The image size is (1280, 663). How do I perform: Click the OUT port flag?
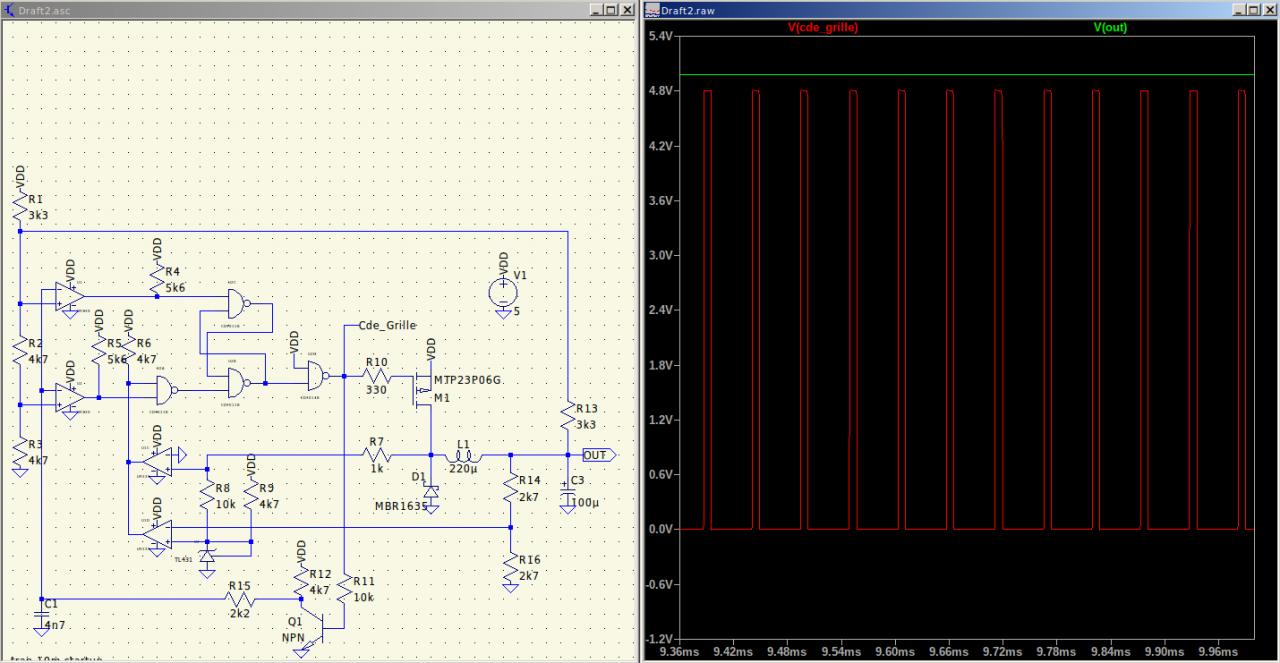click(598, 456)
